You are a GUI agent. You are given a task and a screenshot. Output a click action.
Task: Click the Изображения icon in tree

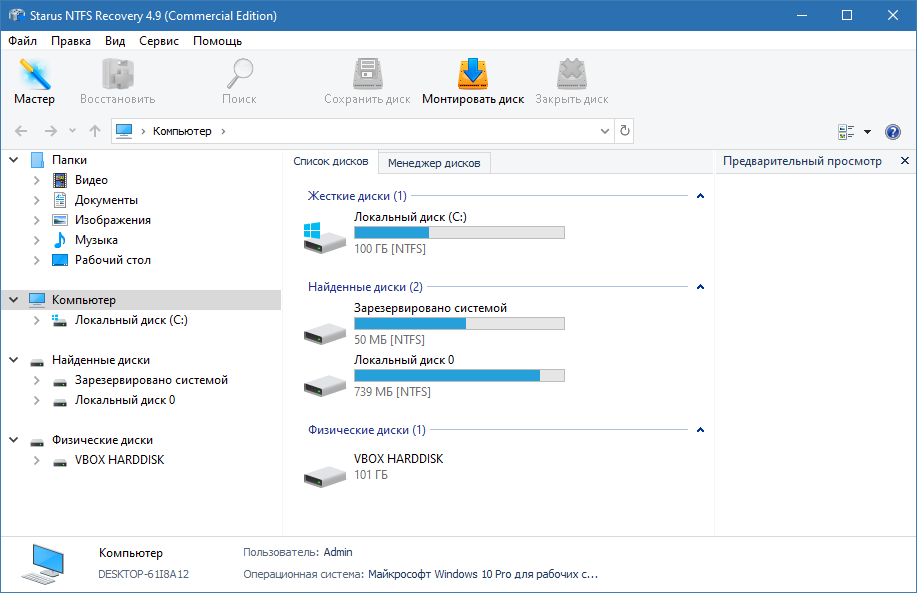pyautogui.click(x=60, y=220)
